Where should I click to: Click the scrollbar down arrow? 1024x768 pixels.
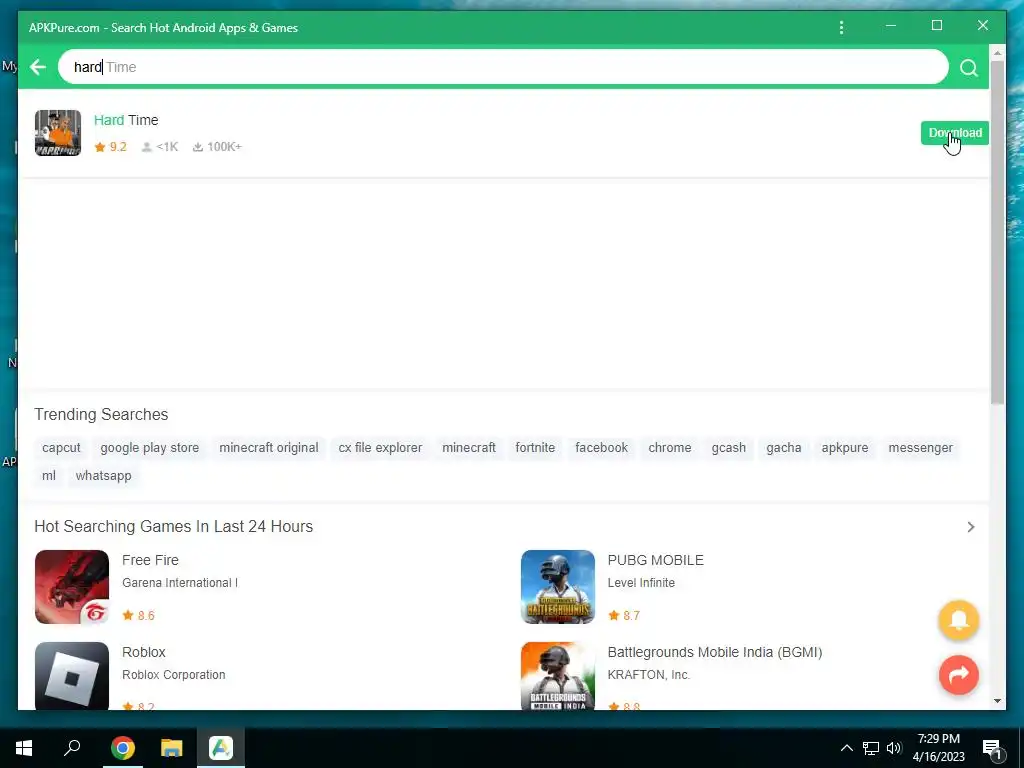(997, 701)
